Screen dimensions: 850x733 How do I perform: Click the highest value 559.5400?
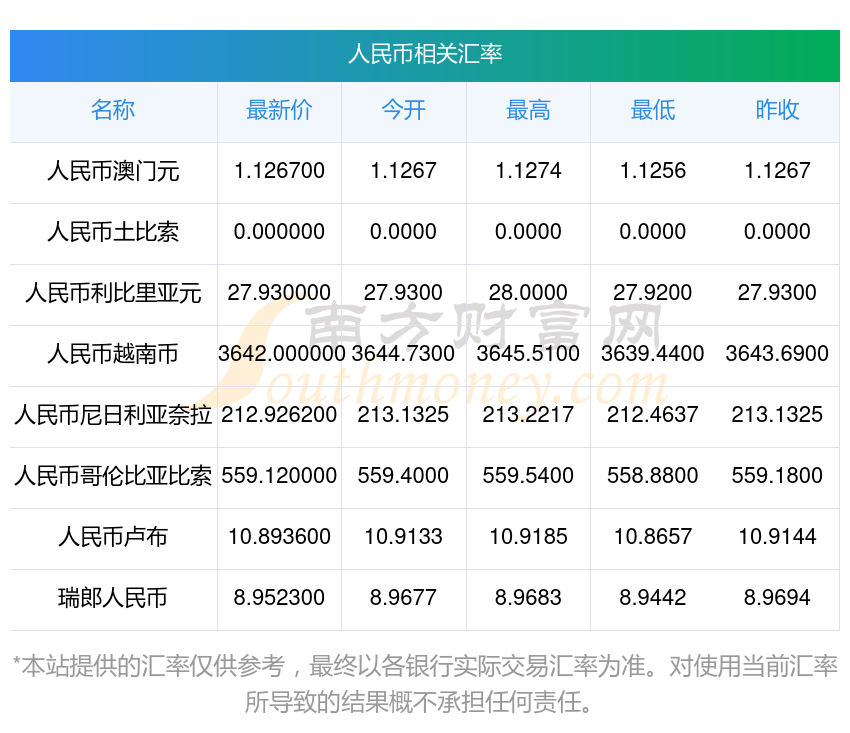tap(528, 475)
